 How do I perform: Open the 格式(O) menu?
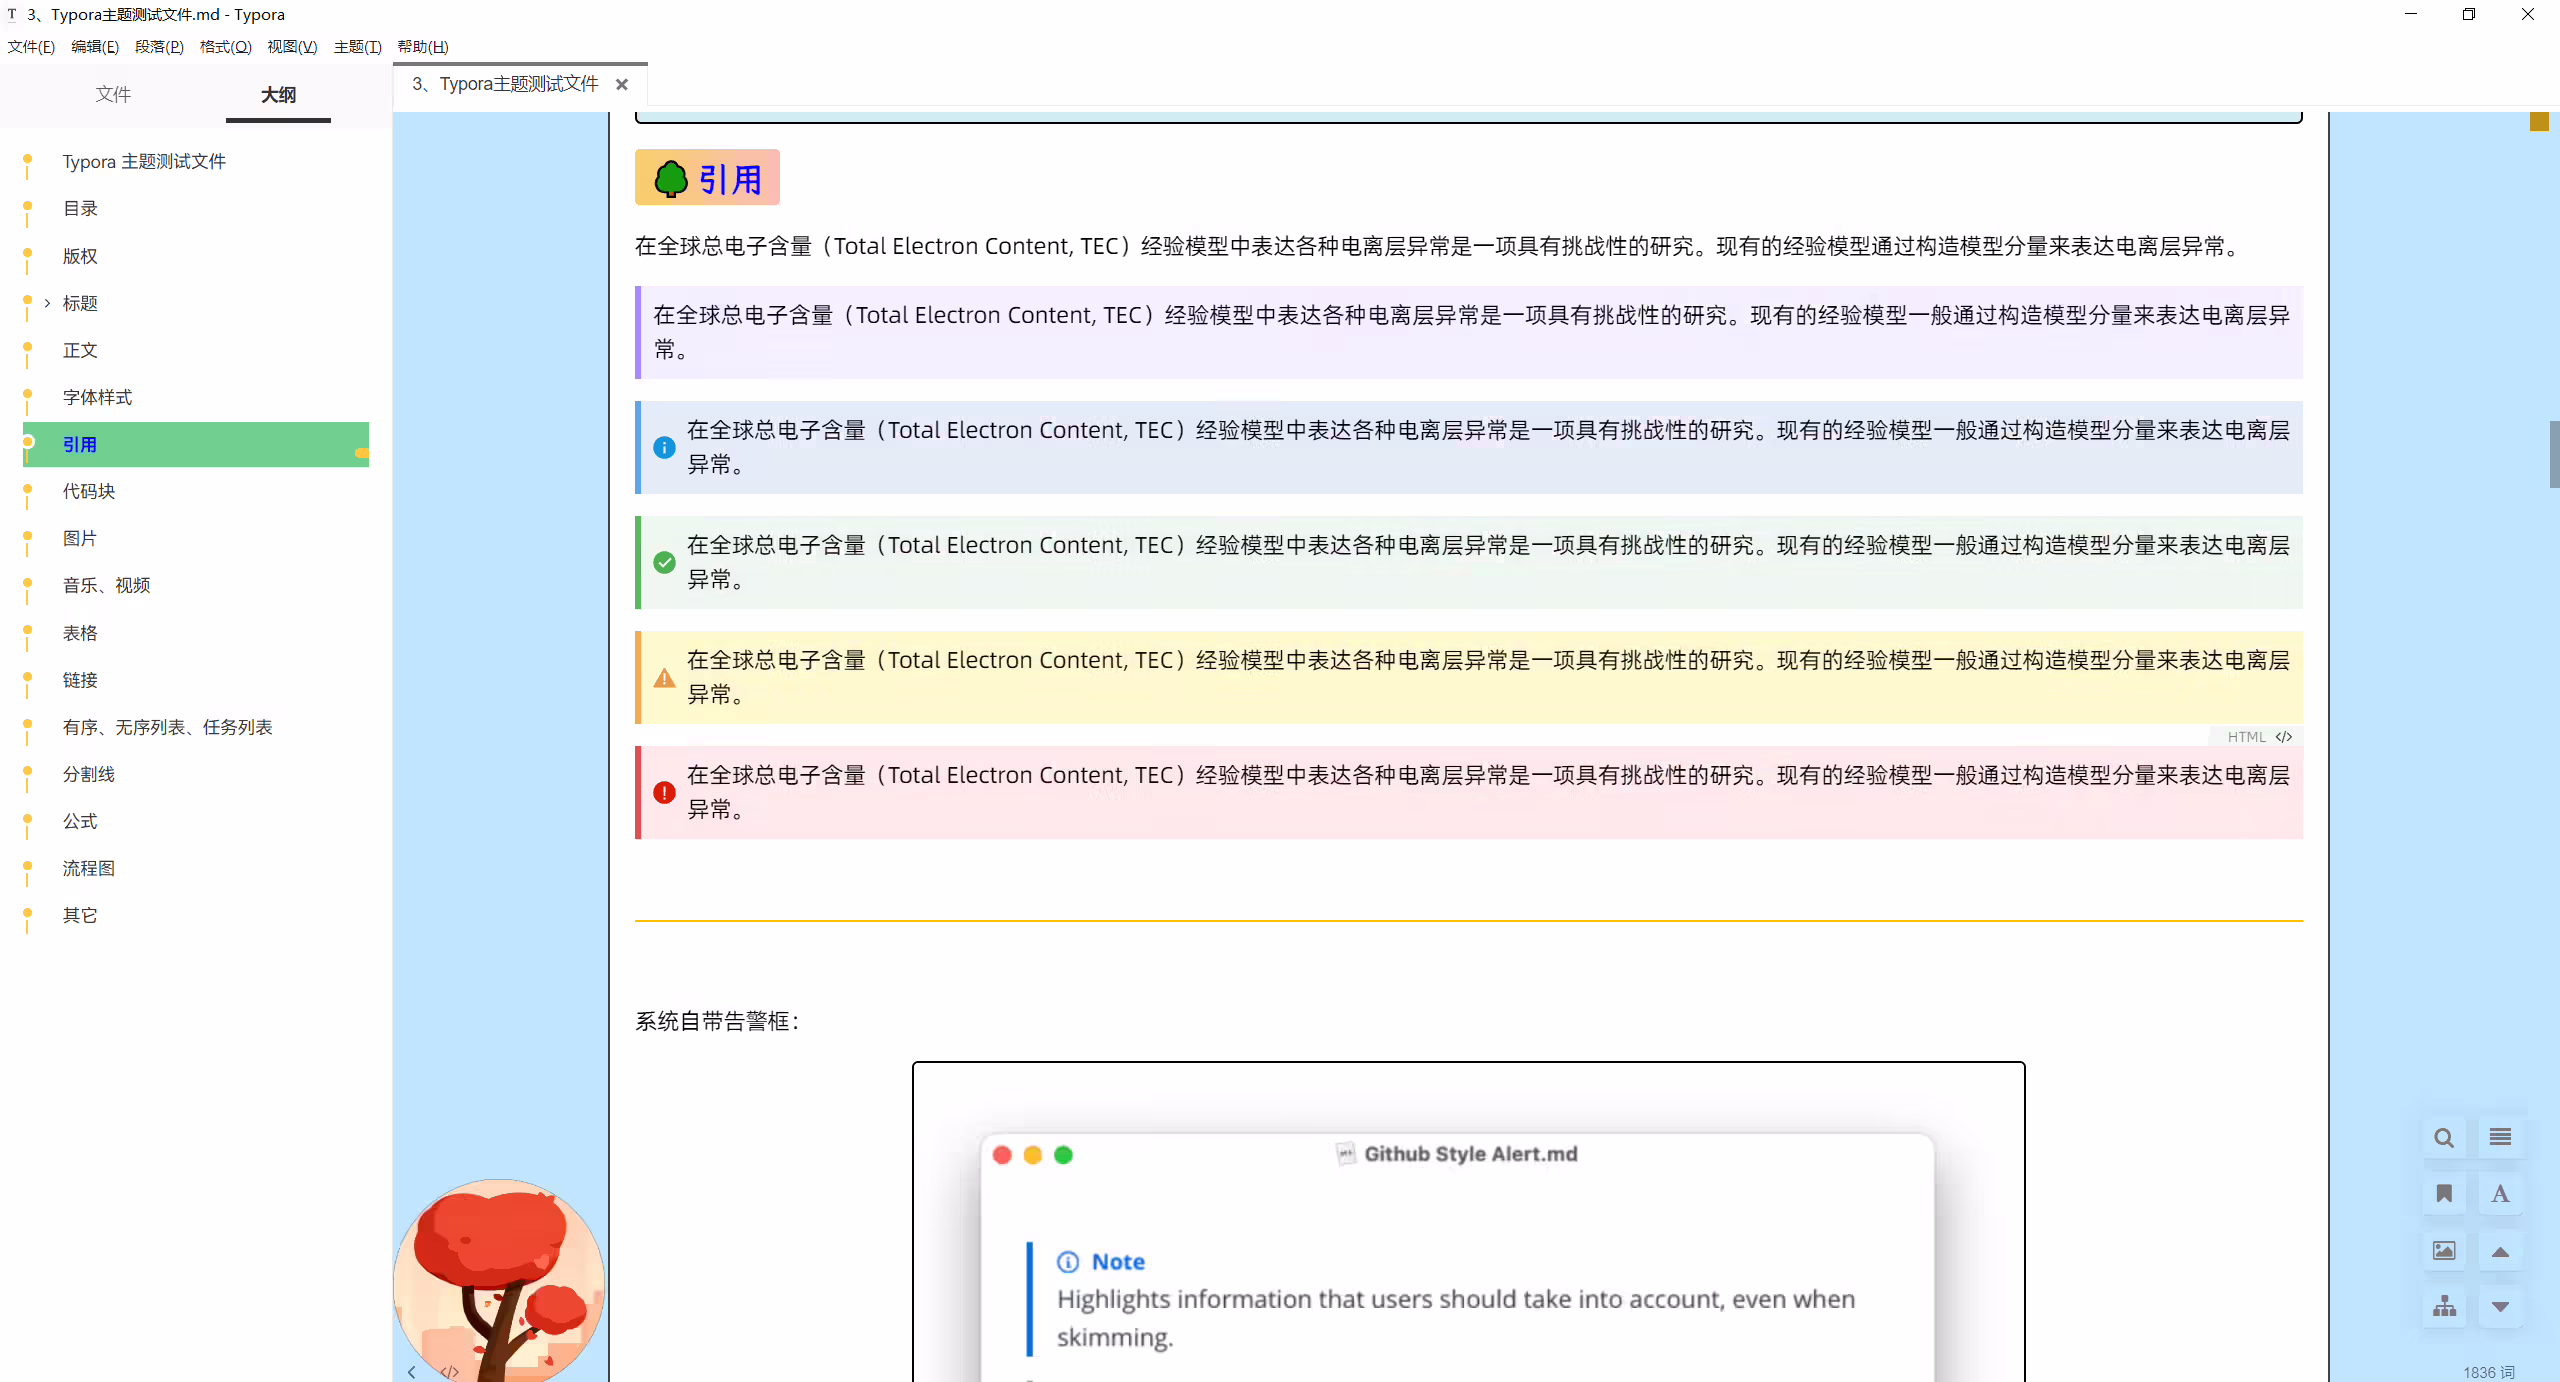point(225,47)
